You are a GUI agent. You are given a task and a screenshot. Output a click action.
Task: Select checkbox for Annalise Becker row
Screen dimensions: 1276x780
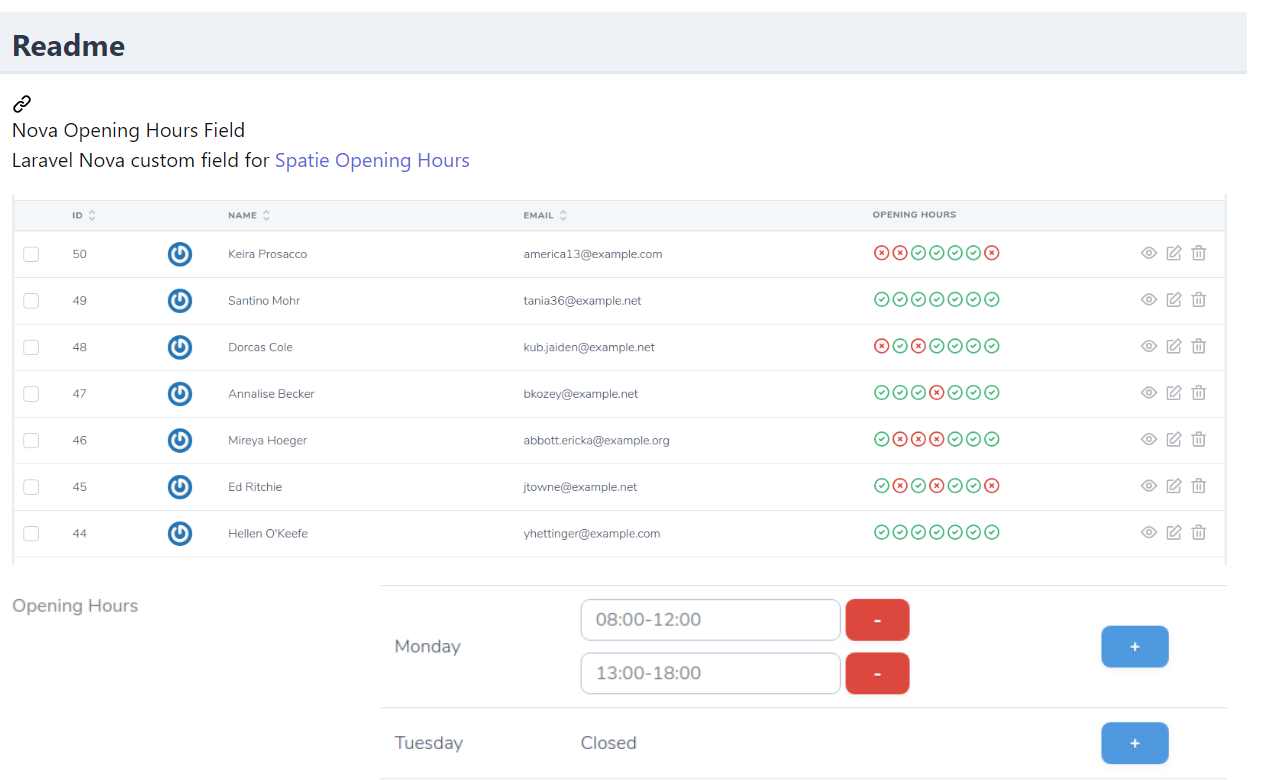31,394
